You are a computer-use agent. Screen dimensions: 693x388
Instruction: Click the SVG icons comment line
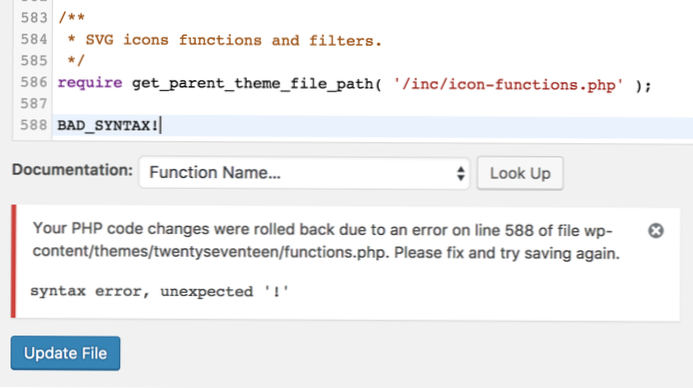(x=225, y=40)
